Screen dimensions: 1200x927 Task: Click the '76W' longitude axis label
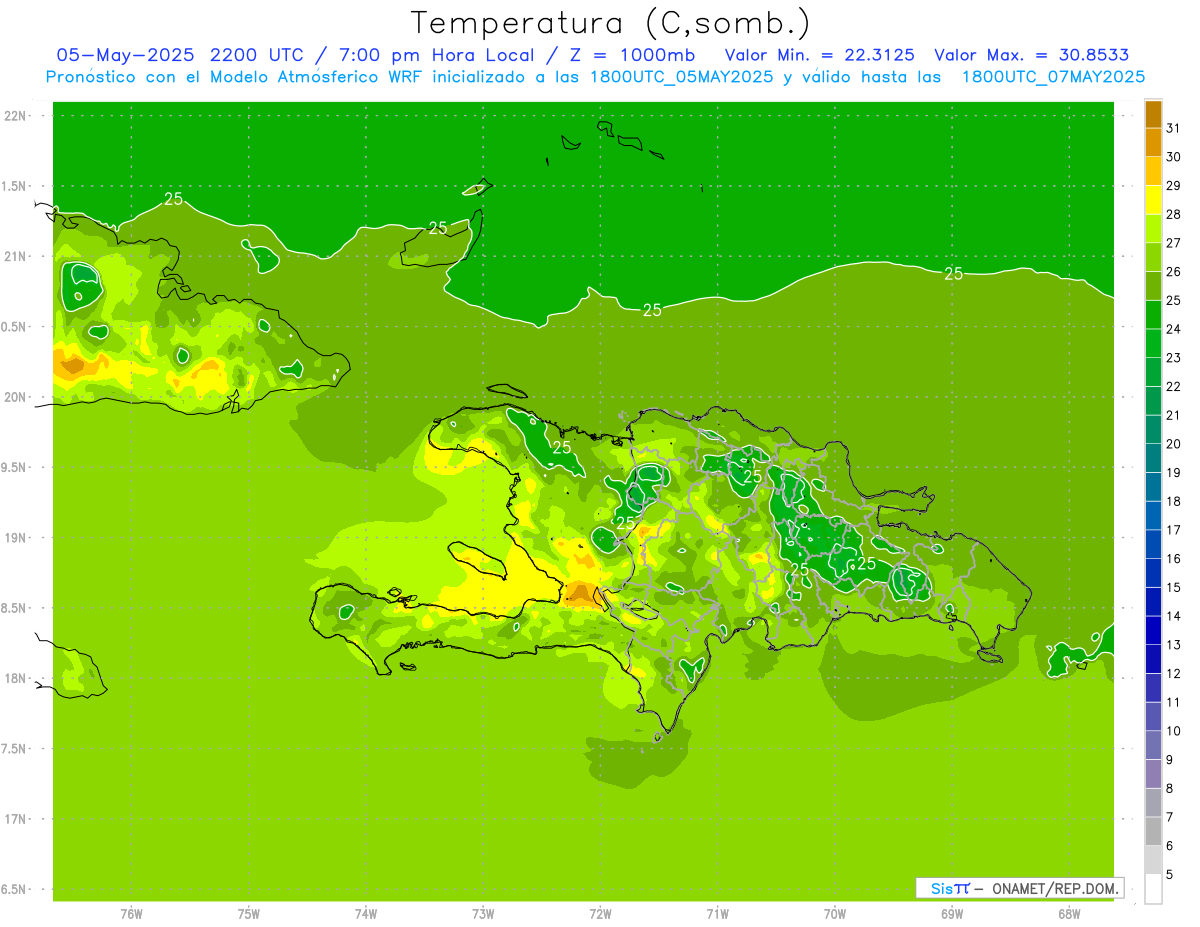131,914
